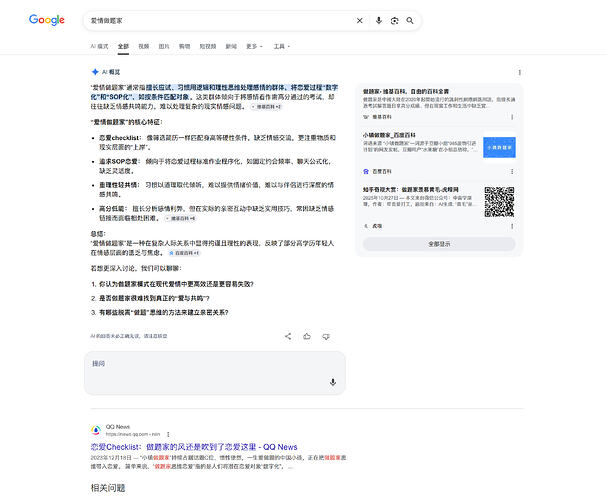Open the 百度百科 +1 citation chip
607x500 pixels.
184,253
